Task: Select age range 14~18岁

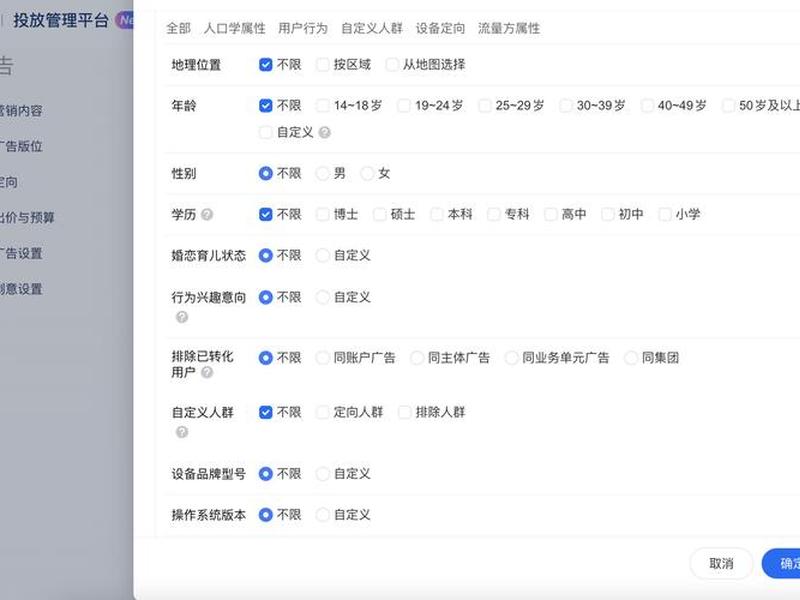Action: pyautogui.click(x=322, y=106)
